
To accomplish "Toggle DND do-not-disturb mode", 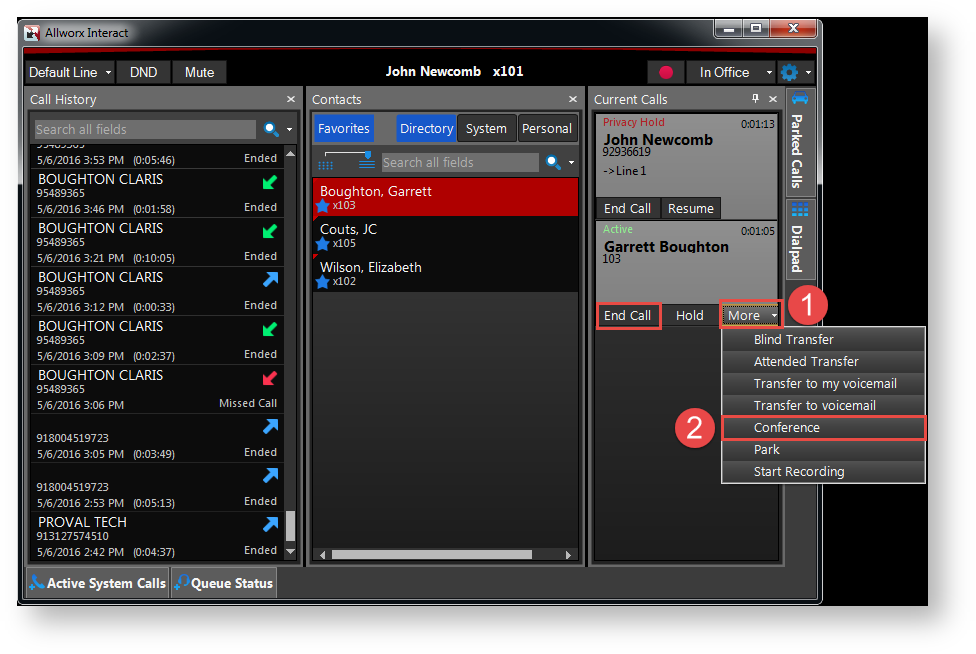I will [143, 72].
